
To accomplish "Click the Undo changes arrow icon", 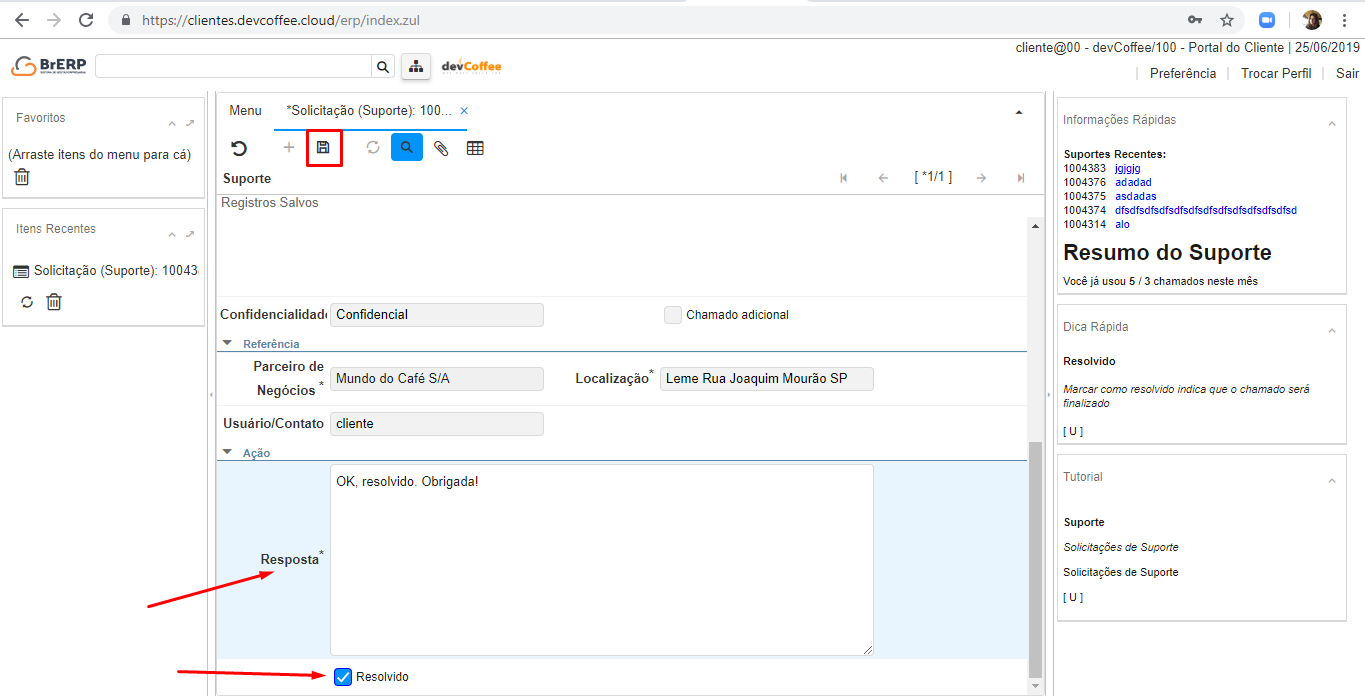I will (239, 148).
